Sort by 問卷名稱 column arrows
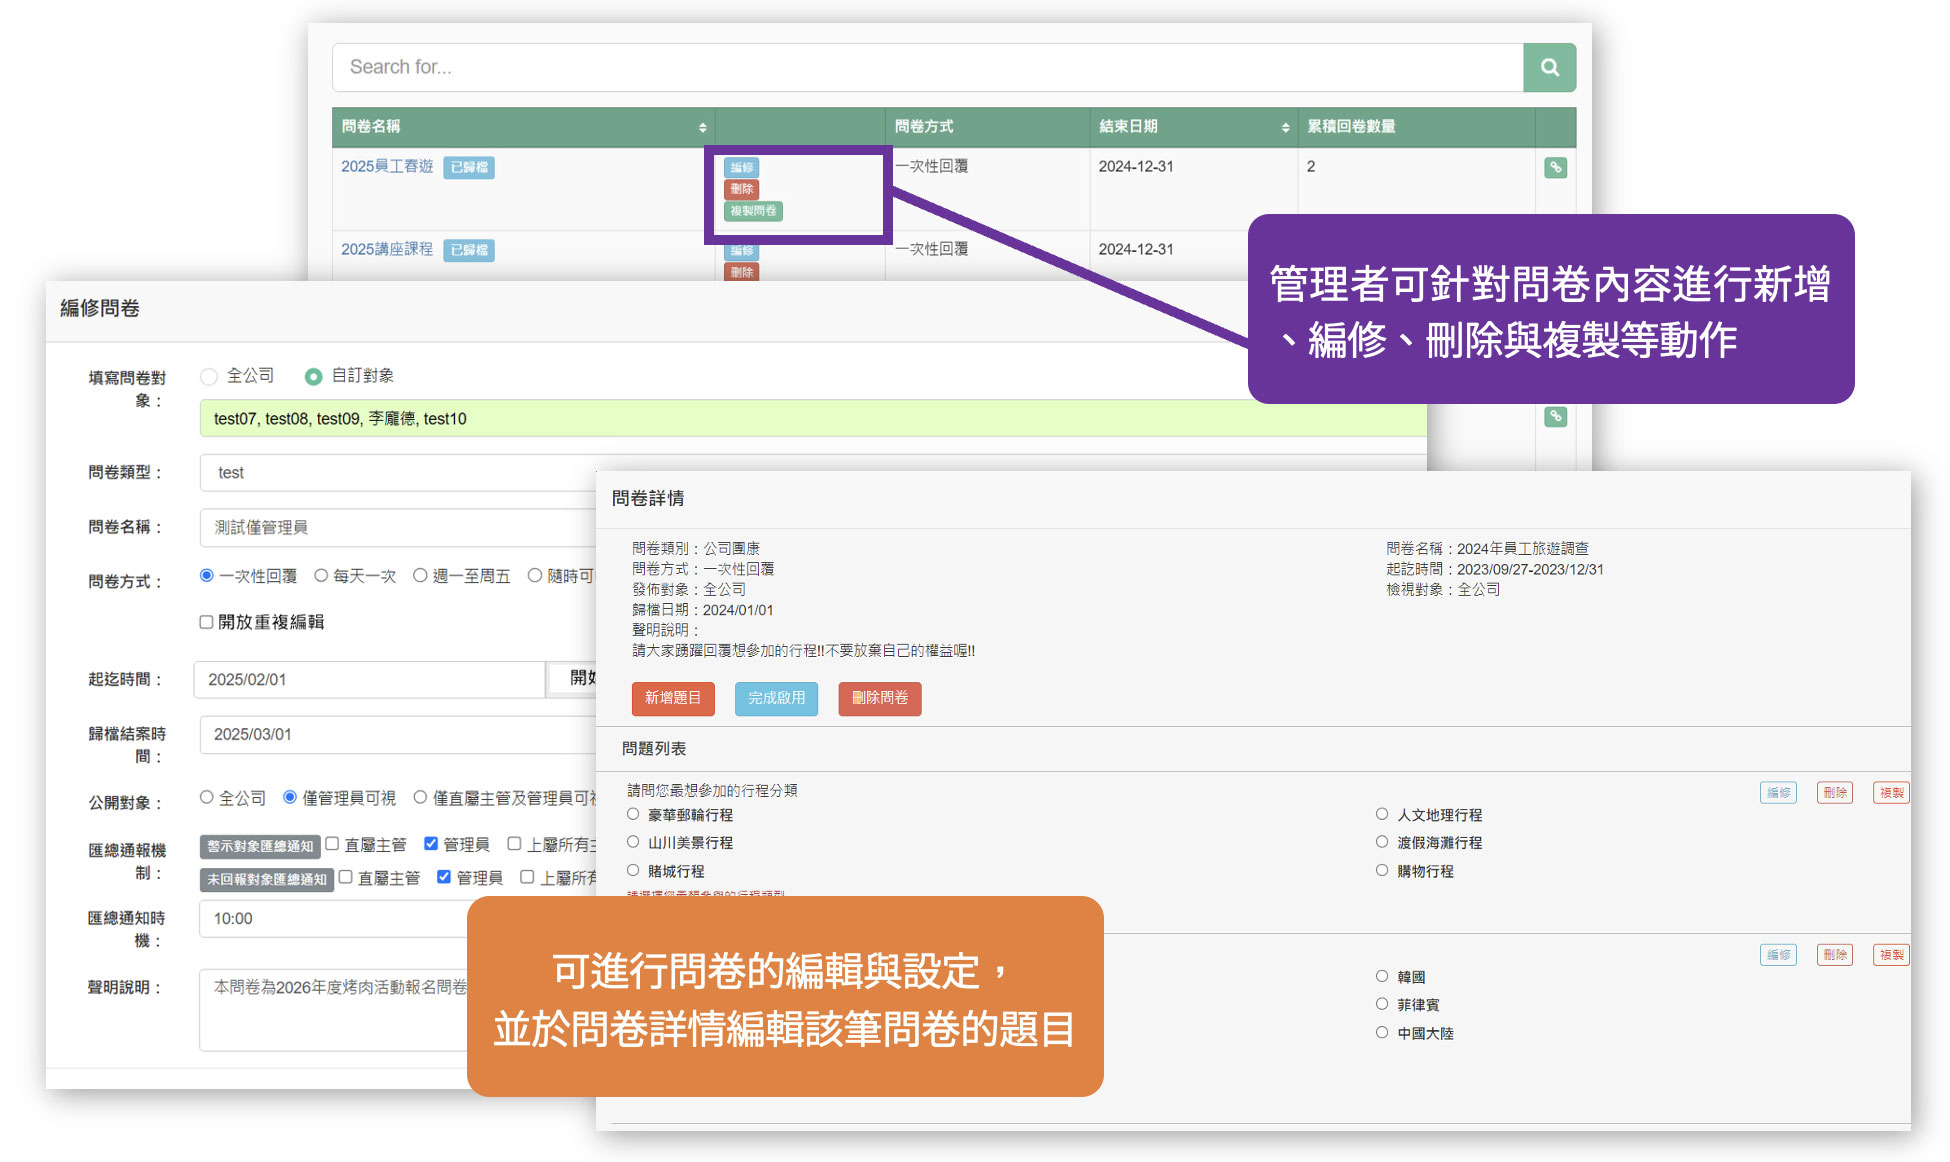The width and height of the screenshot is (1950, 1162). 702,127
